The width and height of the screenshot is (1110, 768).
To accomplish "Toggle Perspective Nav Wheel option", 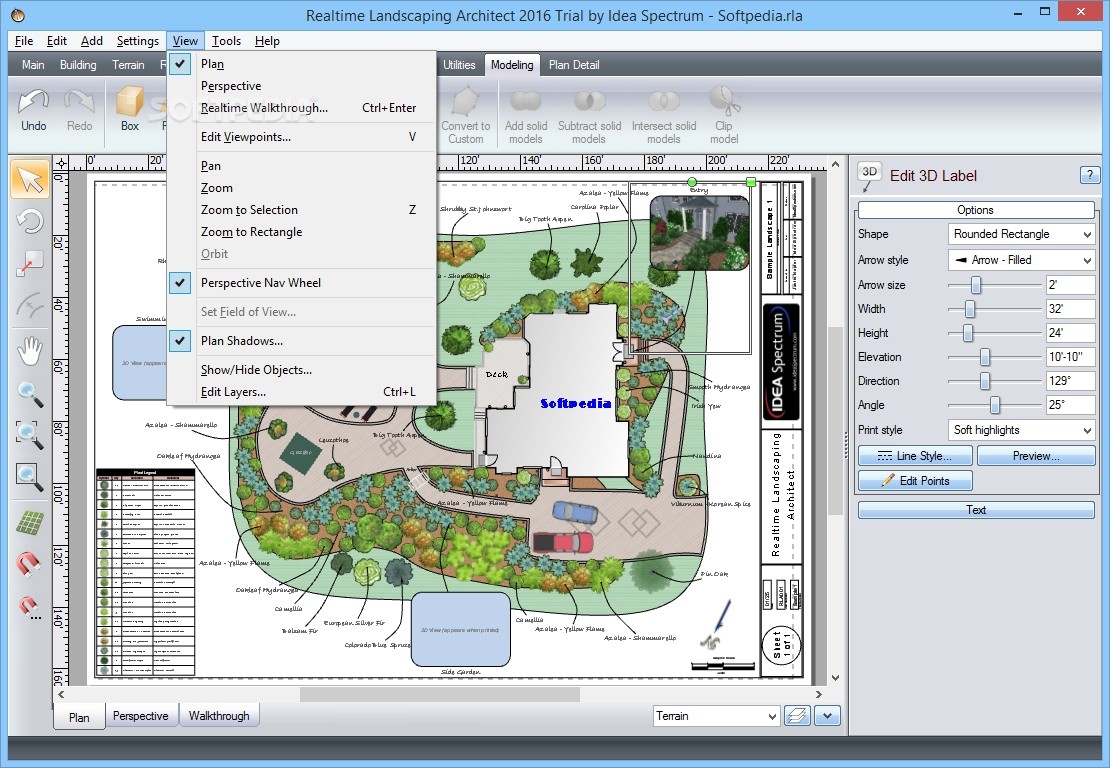I will coord(302,282).
